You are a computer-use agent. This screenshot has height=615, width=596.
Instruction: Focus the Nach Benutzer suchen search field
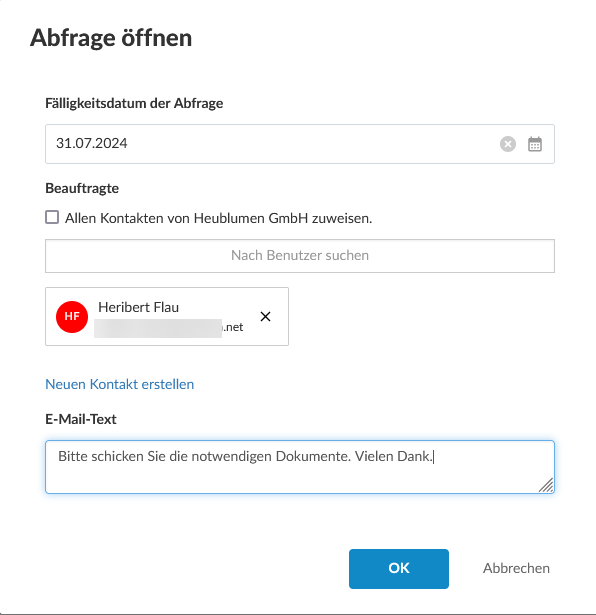[300, 256]
